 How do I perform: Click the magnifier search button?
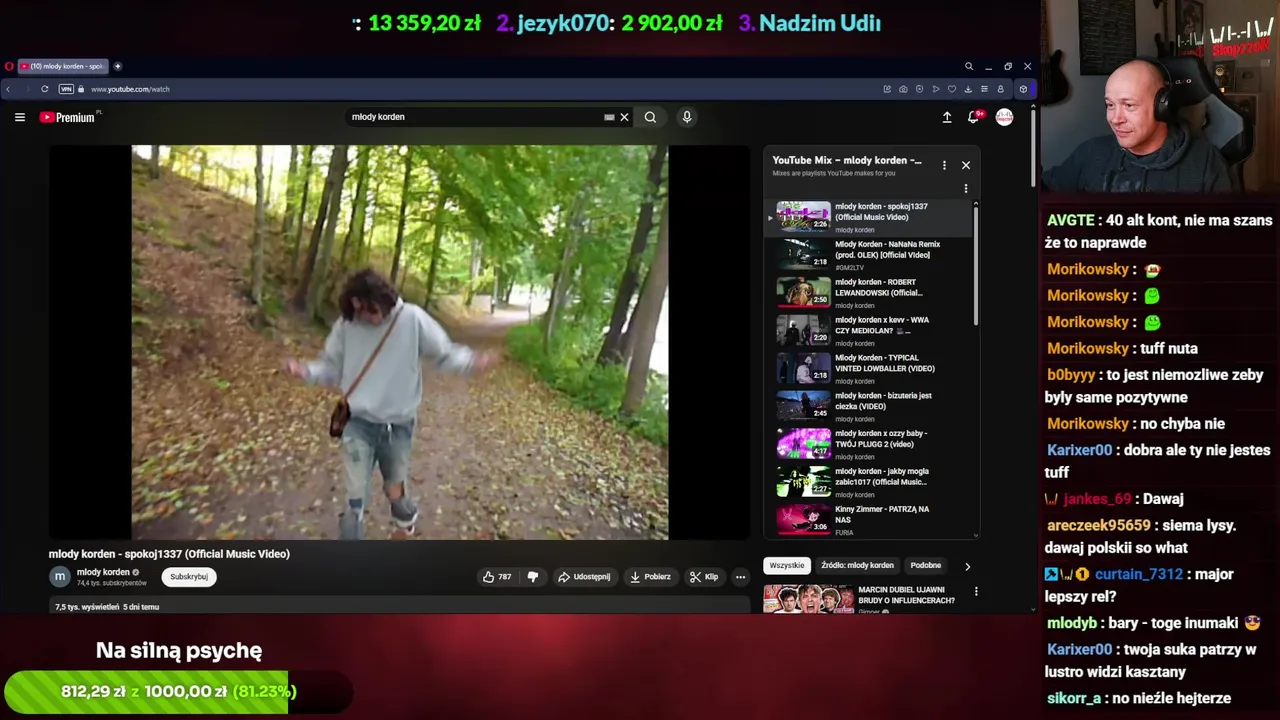click(650, 117)
